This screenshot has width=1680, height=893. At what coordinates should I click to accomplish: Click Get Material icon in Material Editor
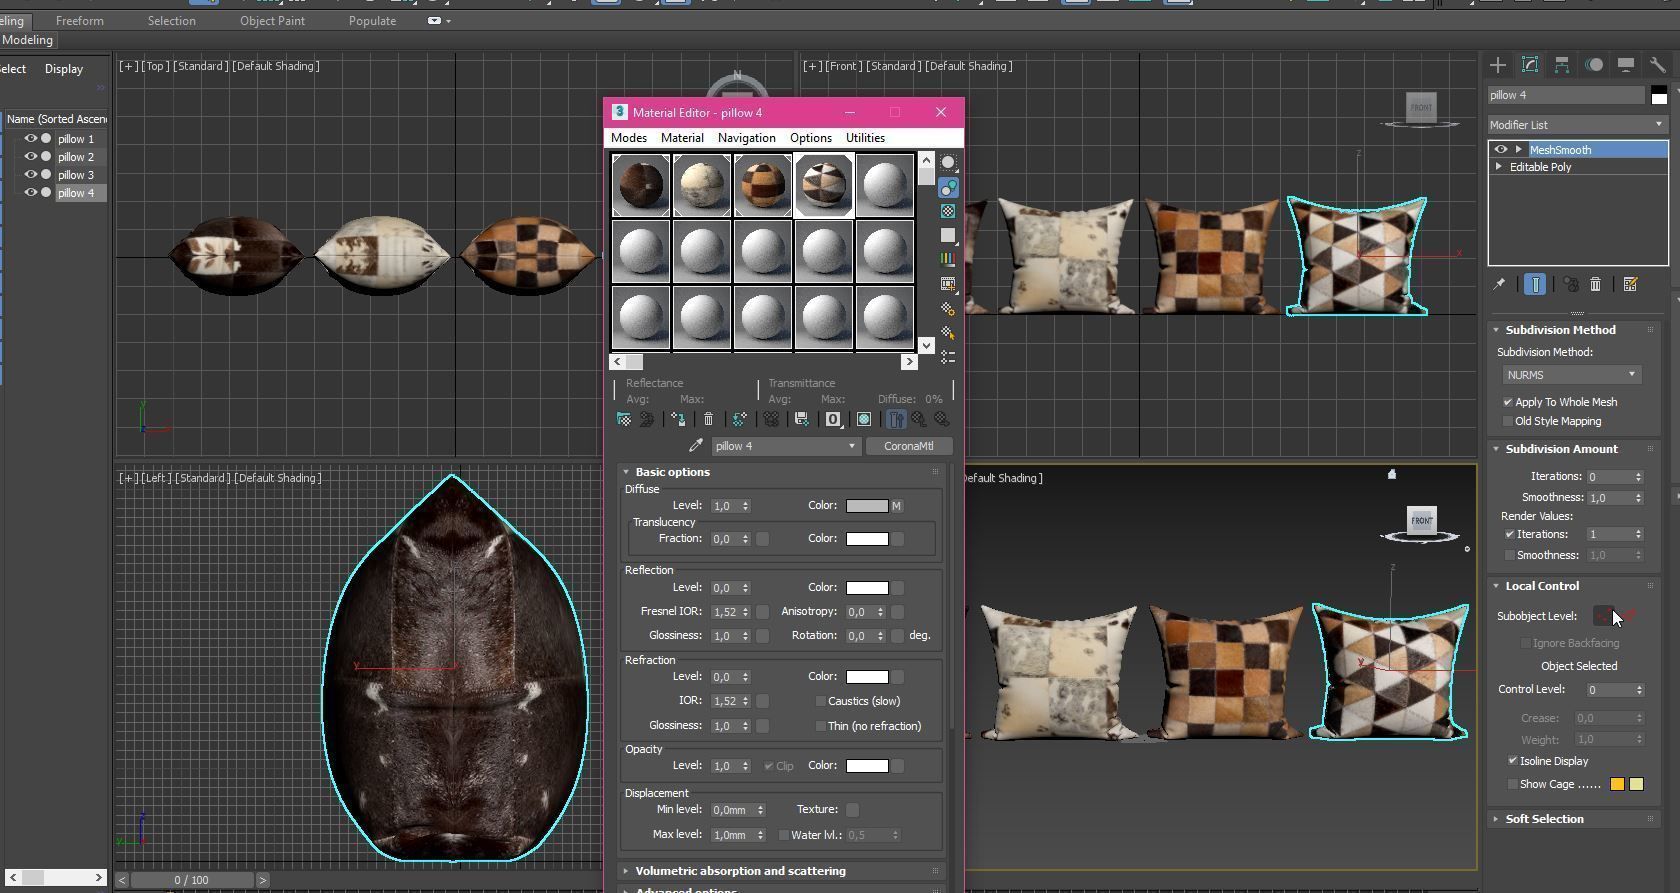624,420
